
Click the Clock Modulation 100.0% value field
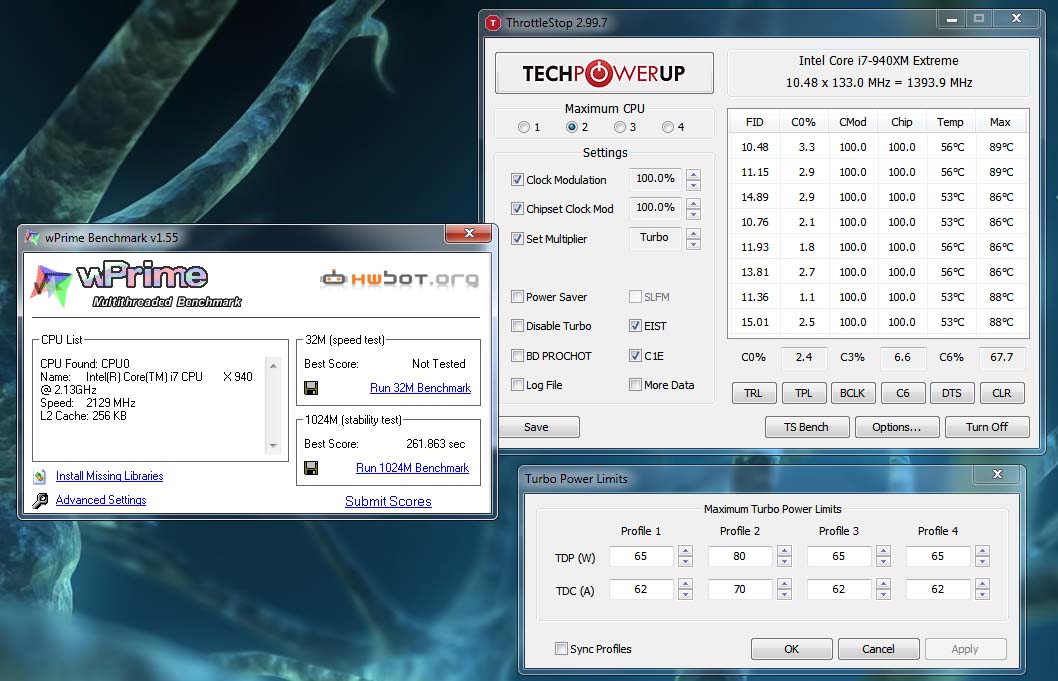[x=655, y=179]
